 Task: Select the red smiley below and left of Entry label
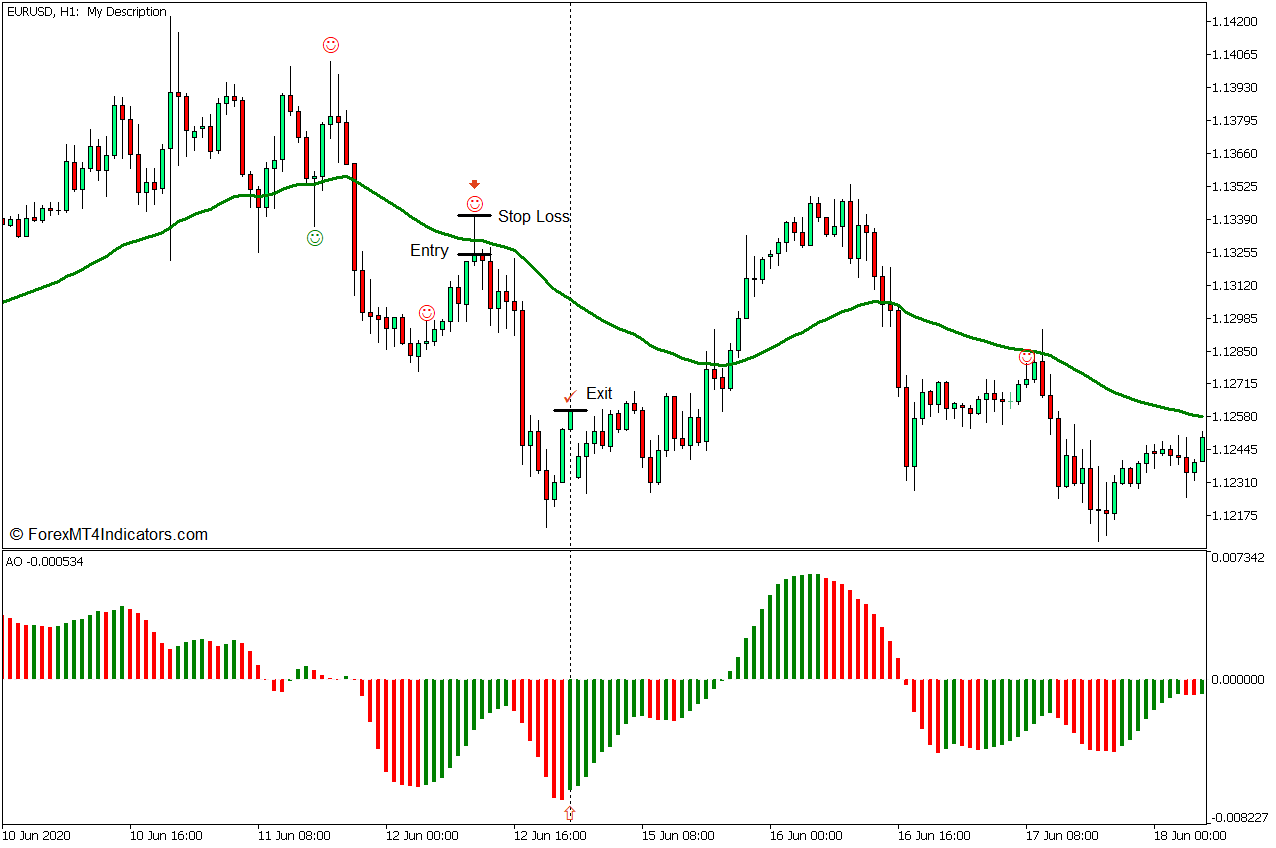pyautogui.click(x=427, y=313)
